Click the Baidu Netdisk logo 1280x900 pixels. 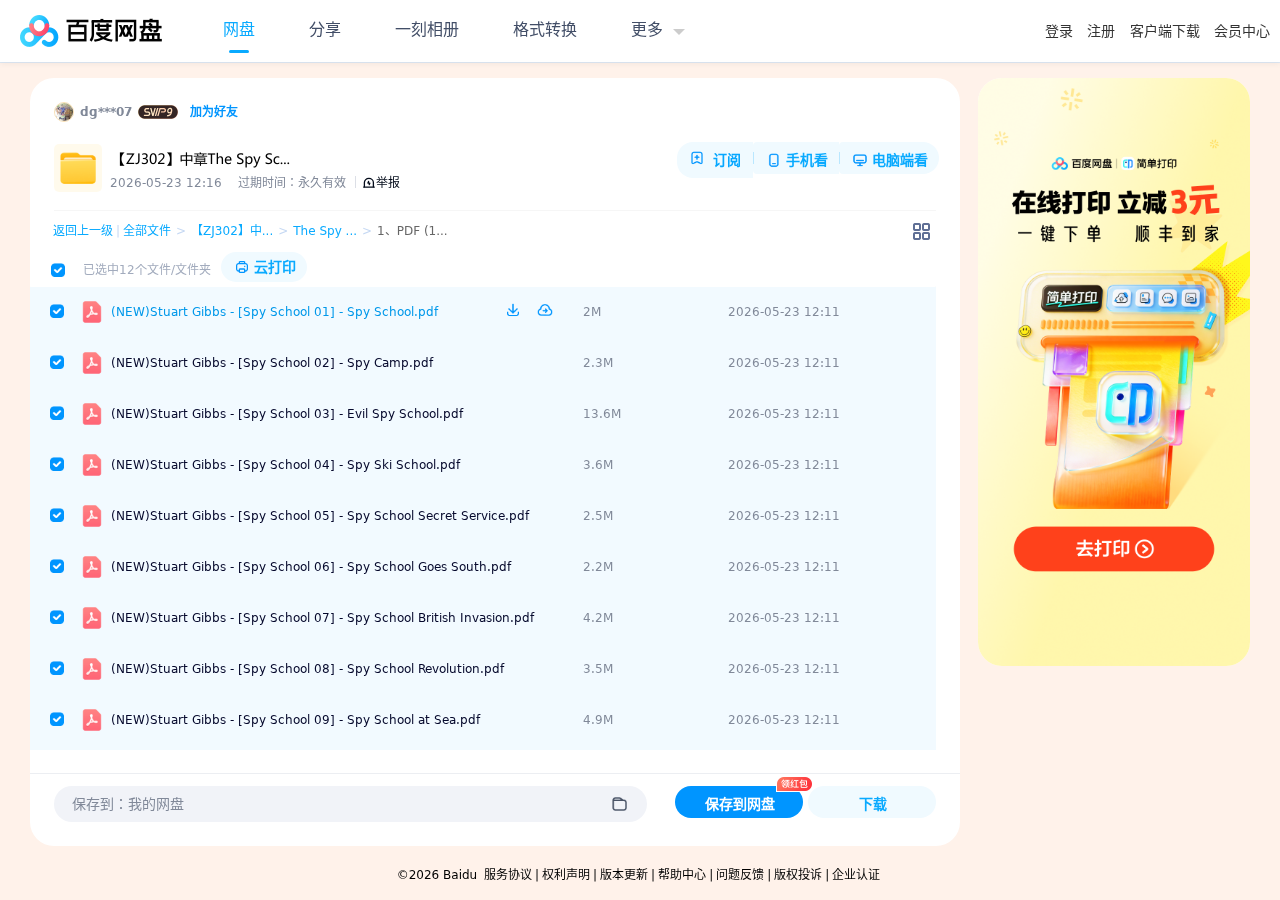click(91, 31)
